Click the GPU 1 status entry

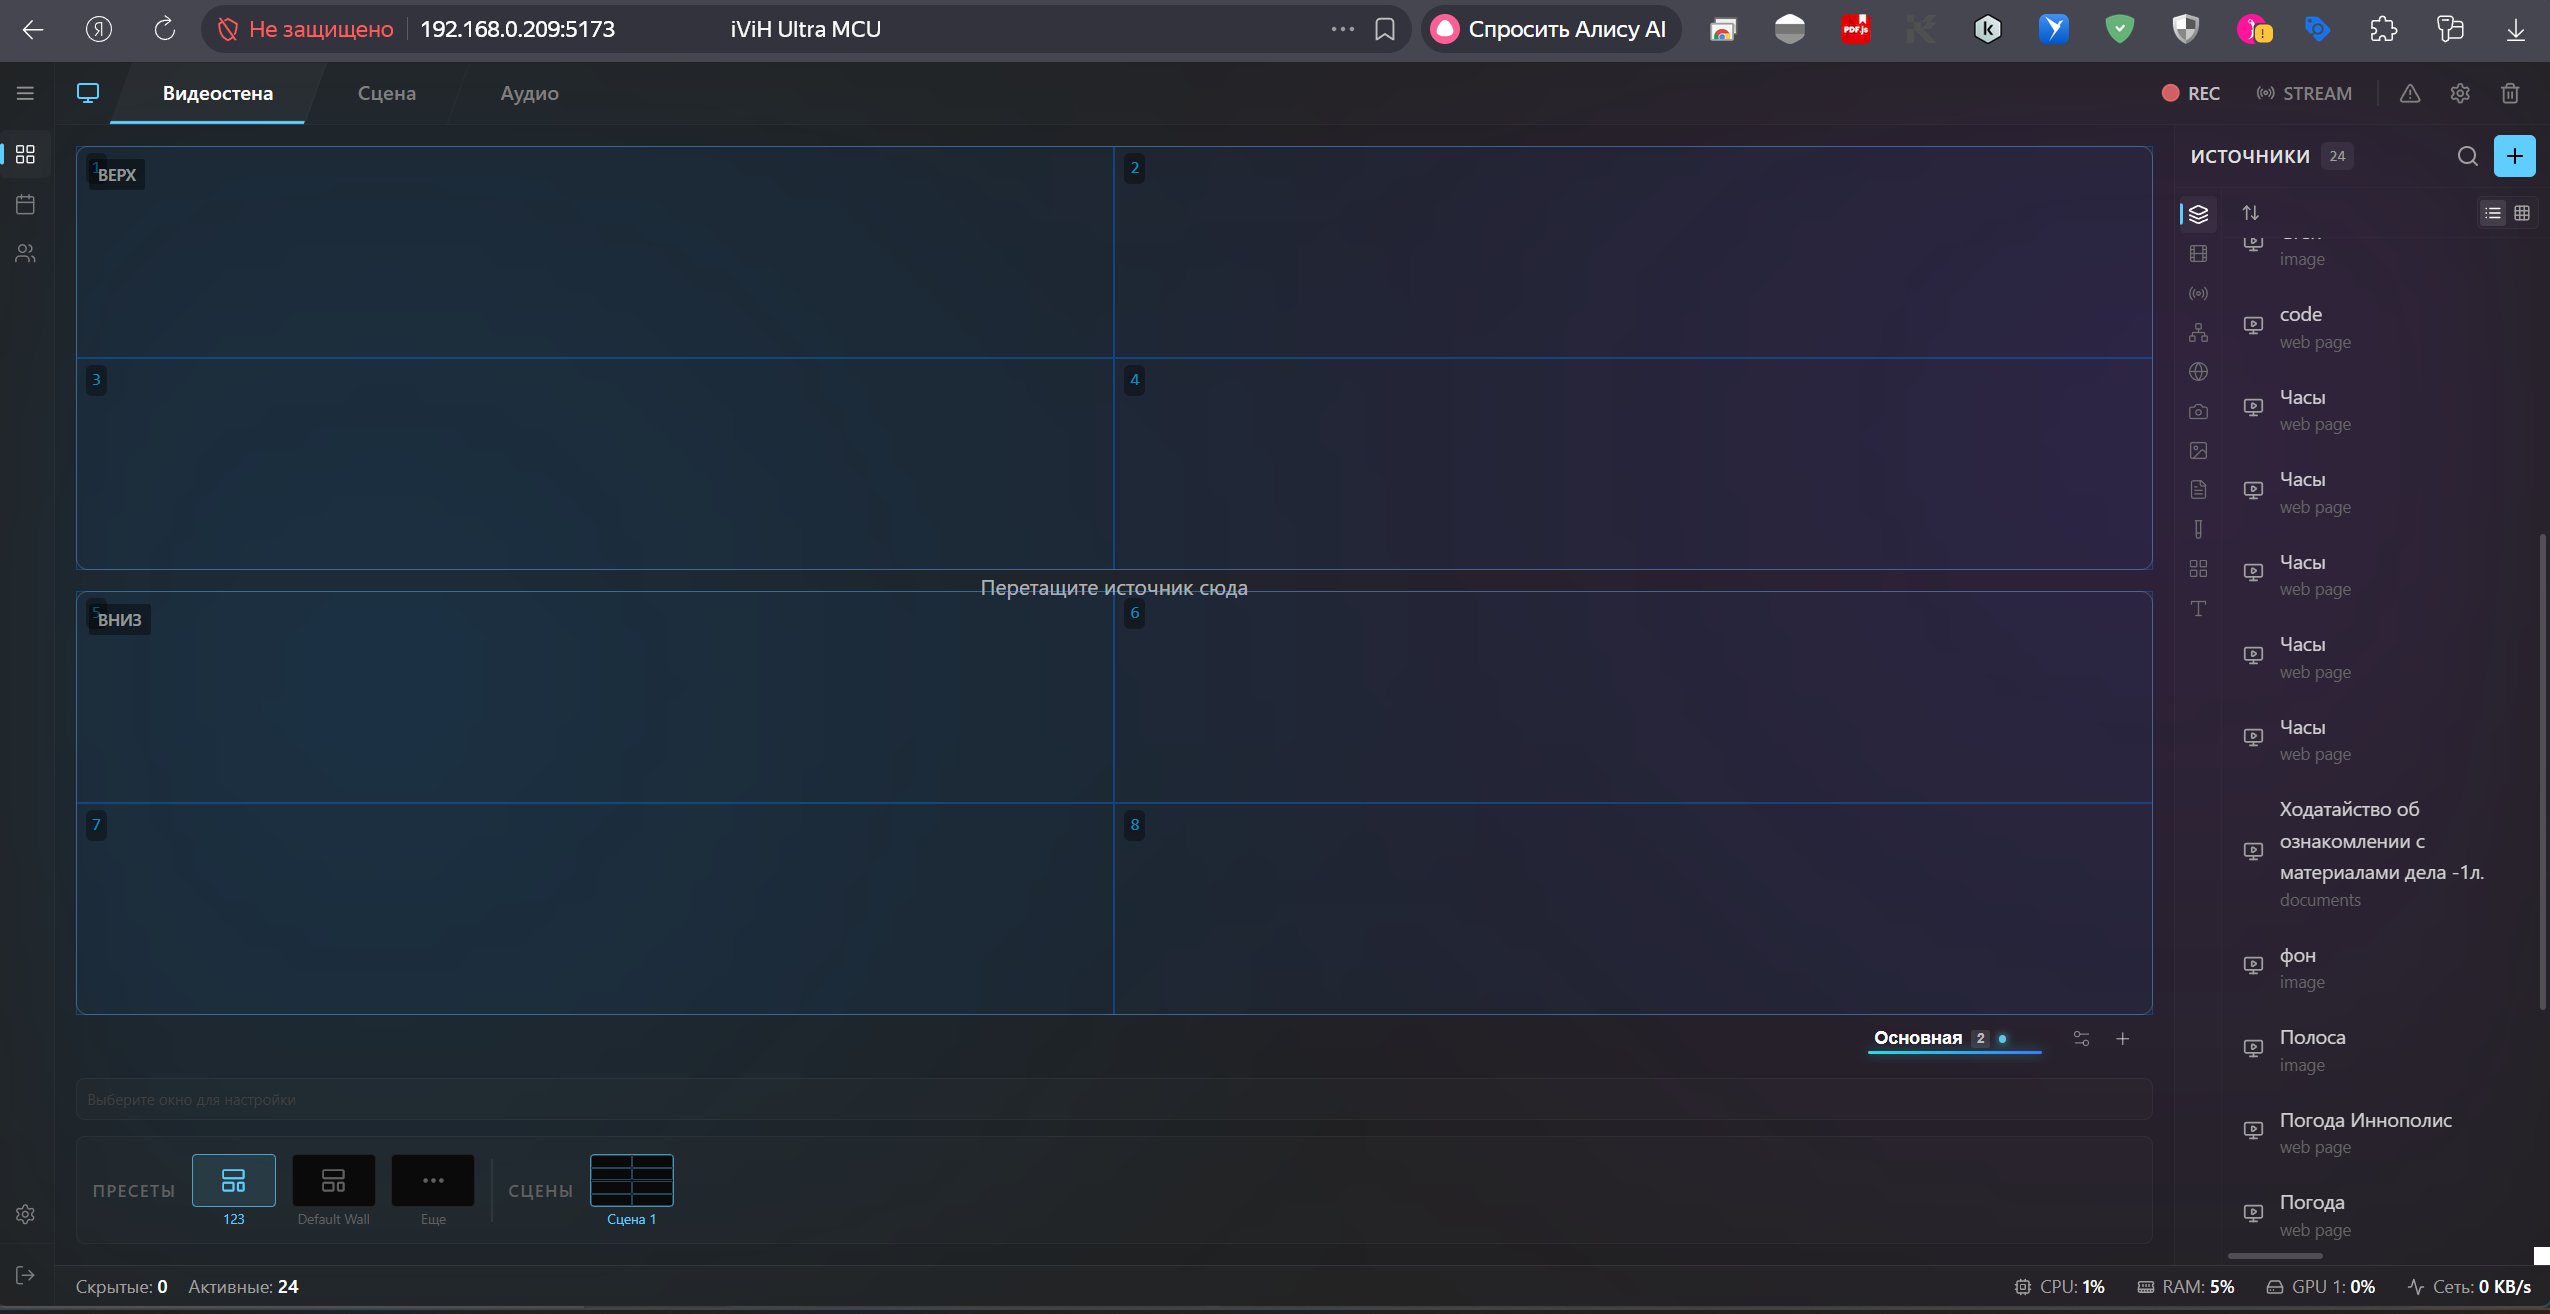click(x=2320, y=1287)
